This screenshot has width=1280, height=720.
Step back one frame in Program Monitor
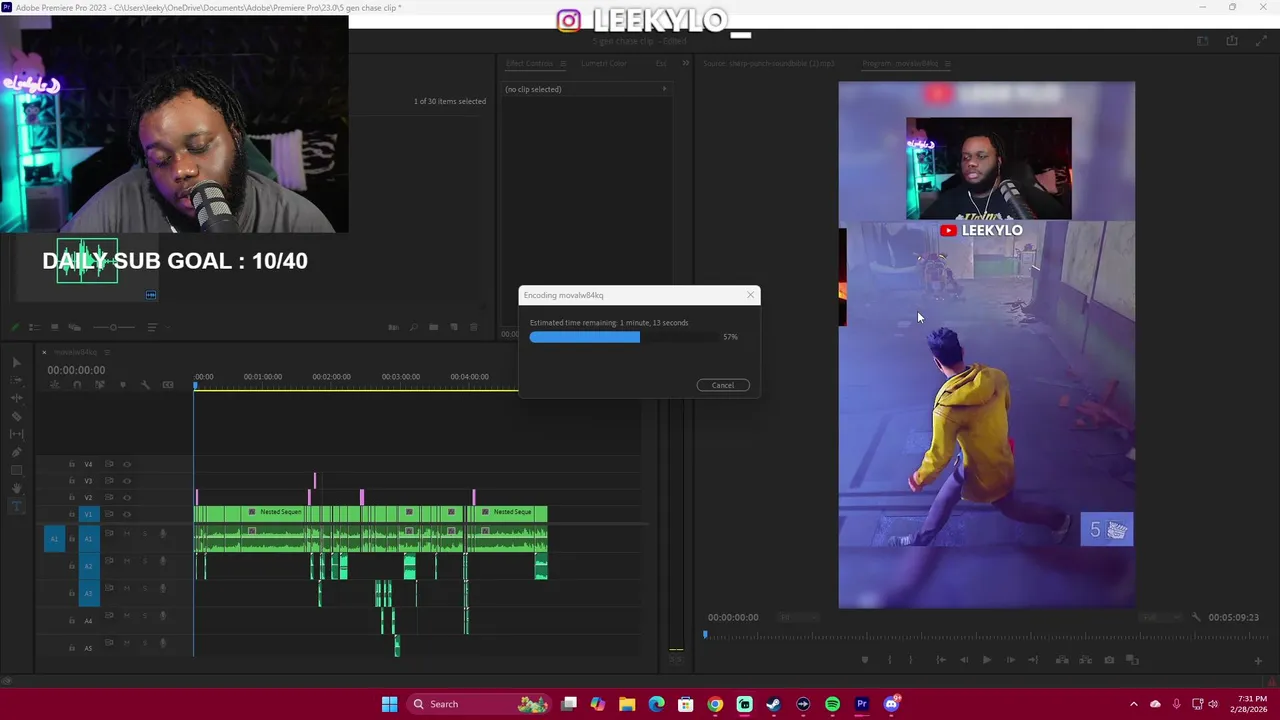(964, 660)
